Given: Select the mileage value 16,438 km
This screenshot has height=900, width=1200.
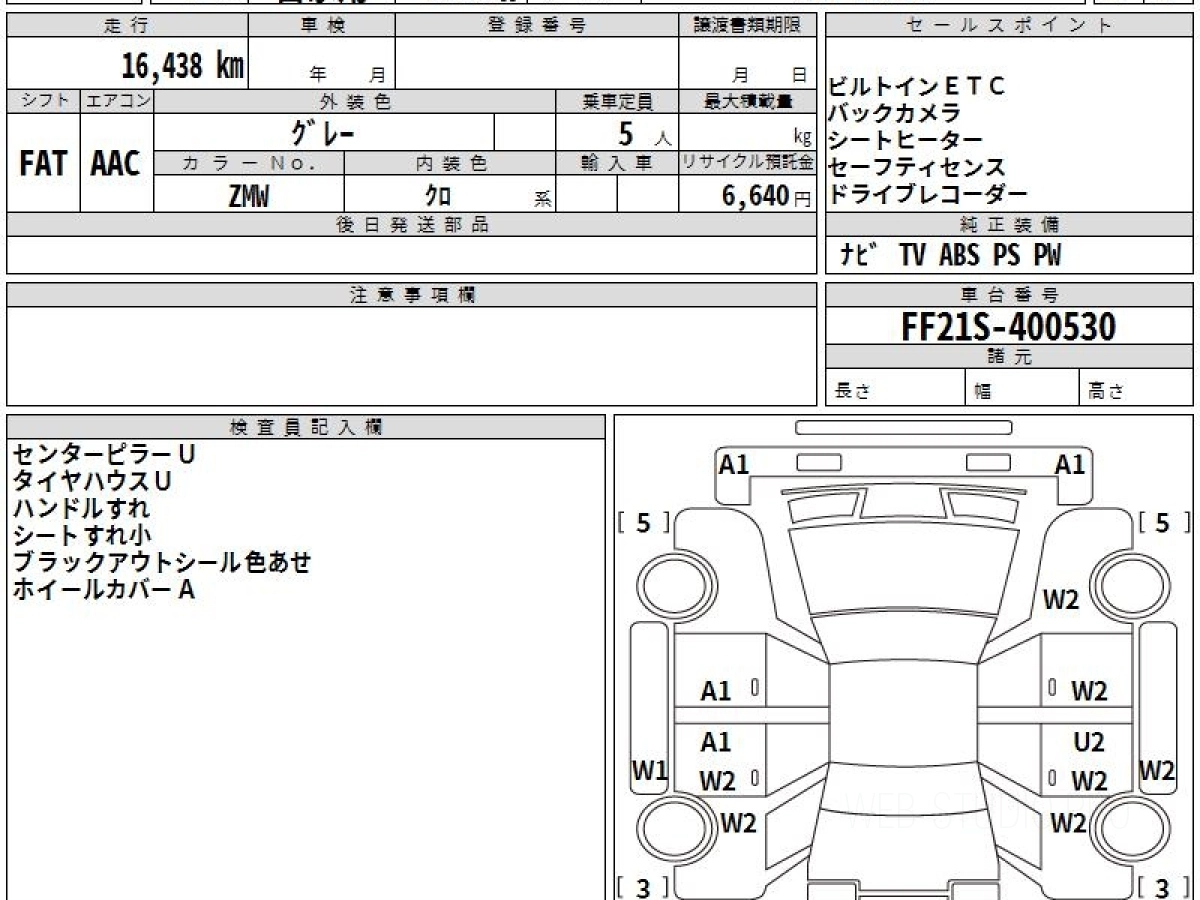Looking at the screenshot, I should point(182,66).
